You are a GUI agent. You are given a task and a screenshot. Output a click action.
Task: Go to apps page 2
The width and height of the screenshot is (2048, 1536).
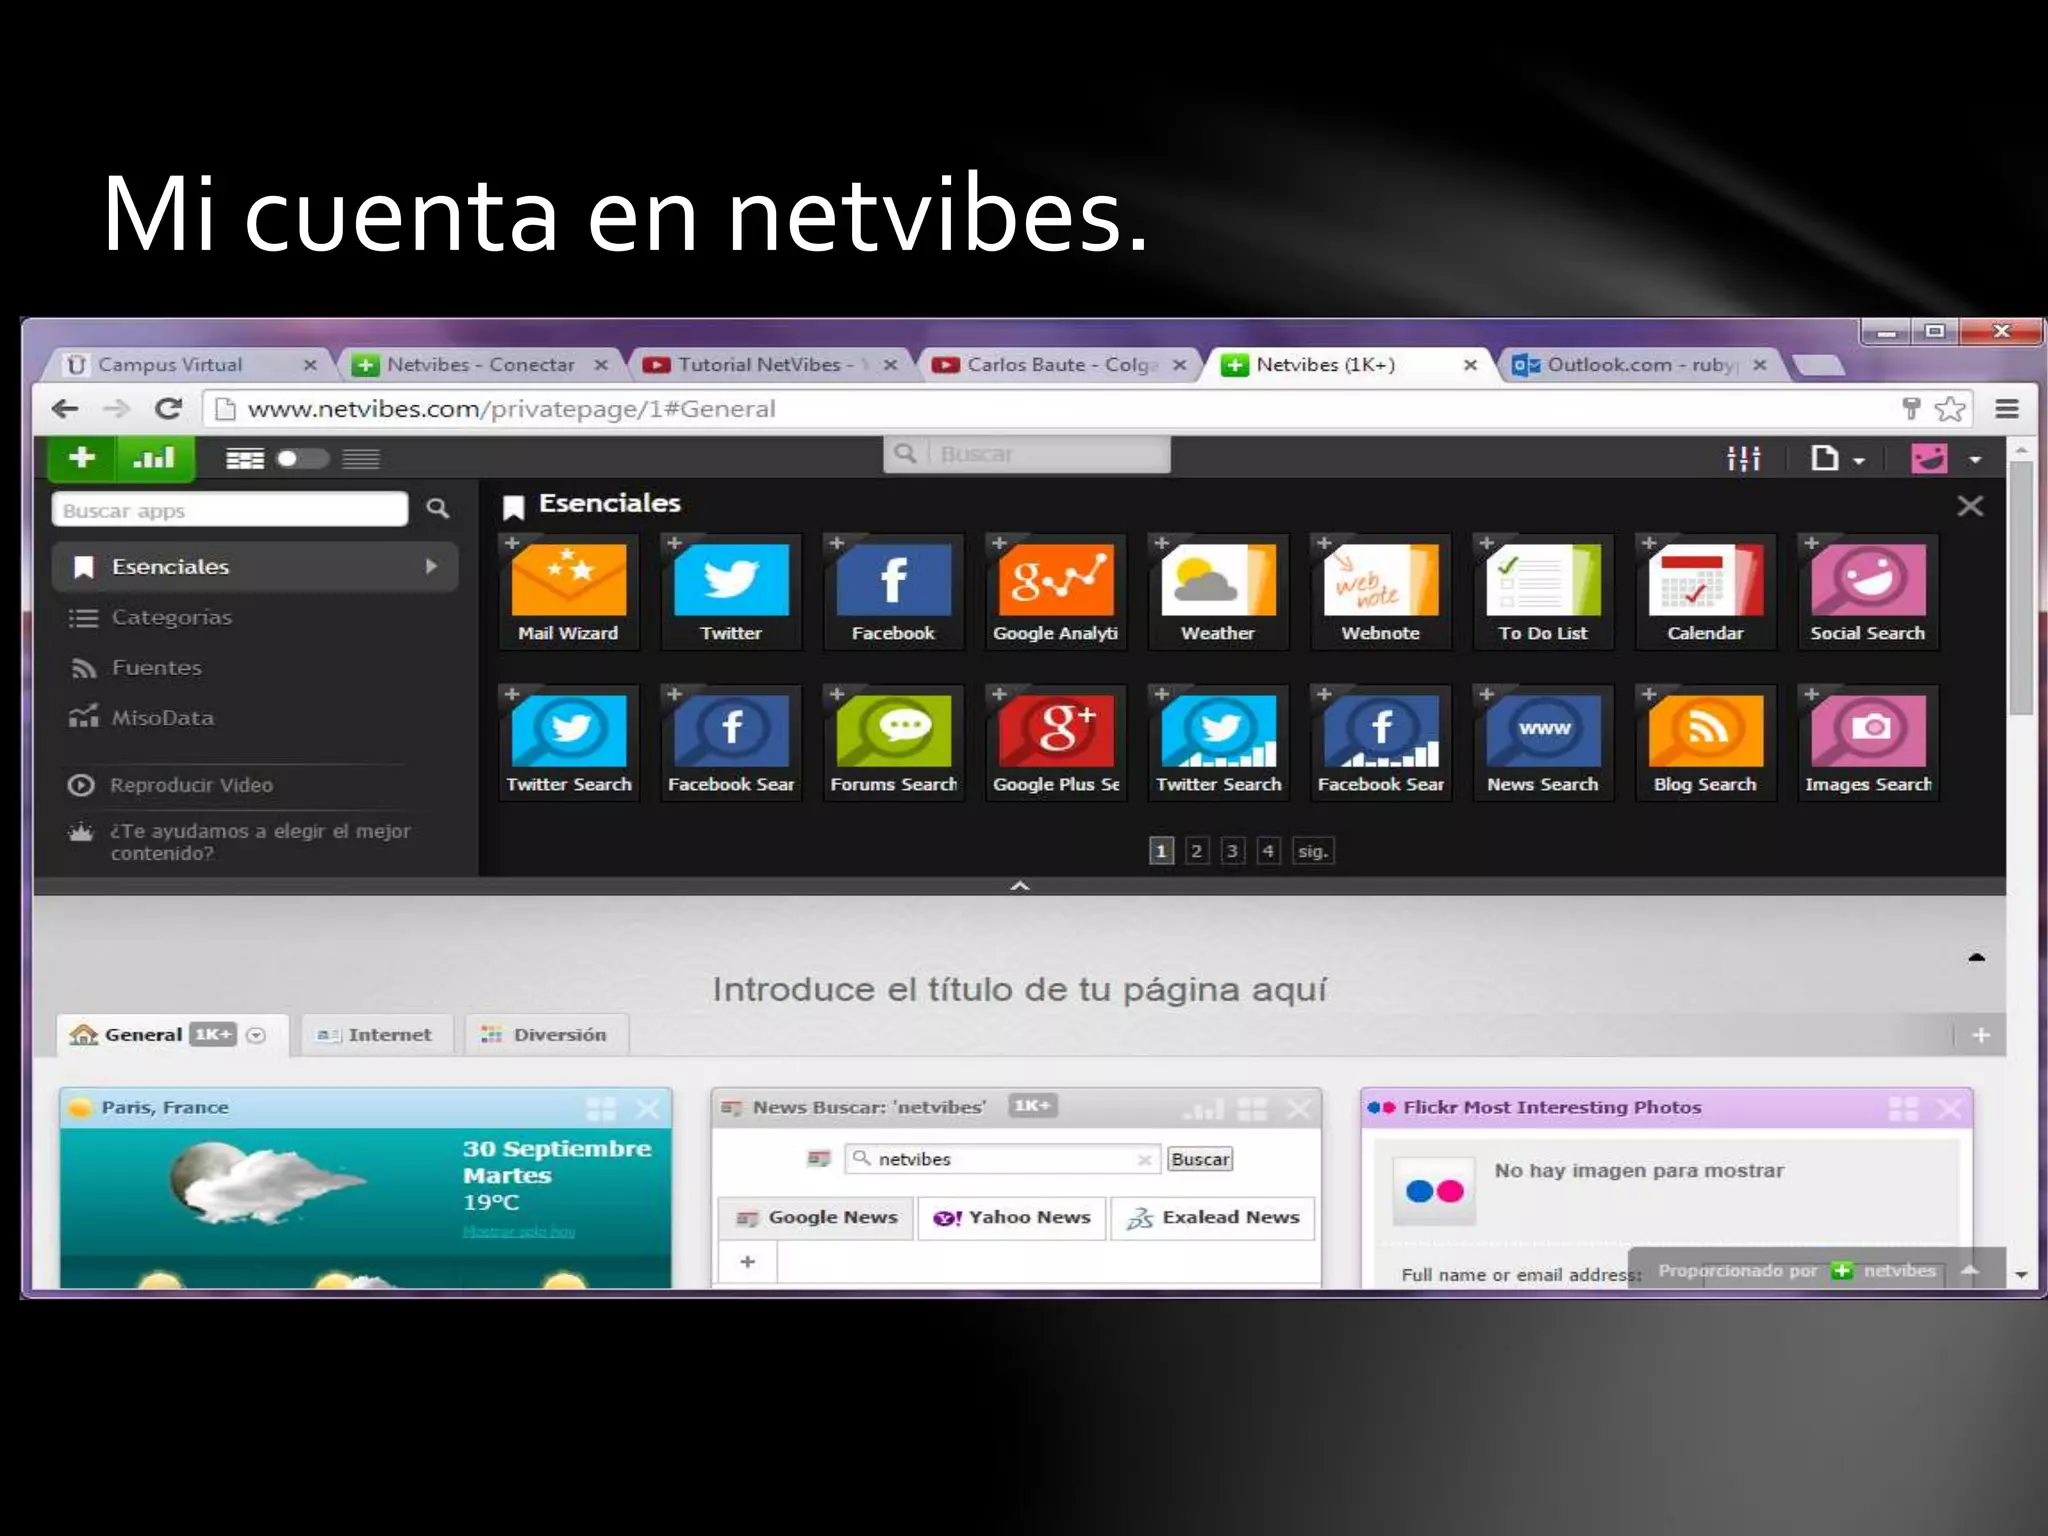tap(1196, 851)
